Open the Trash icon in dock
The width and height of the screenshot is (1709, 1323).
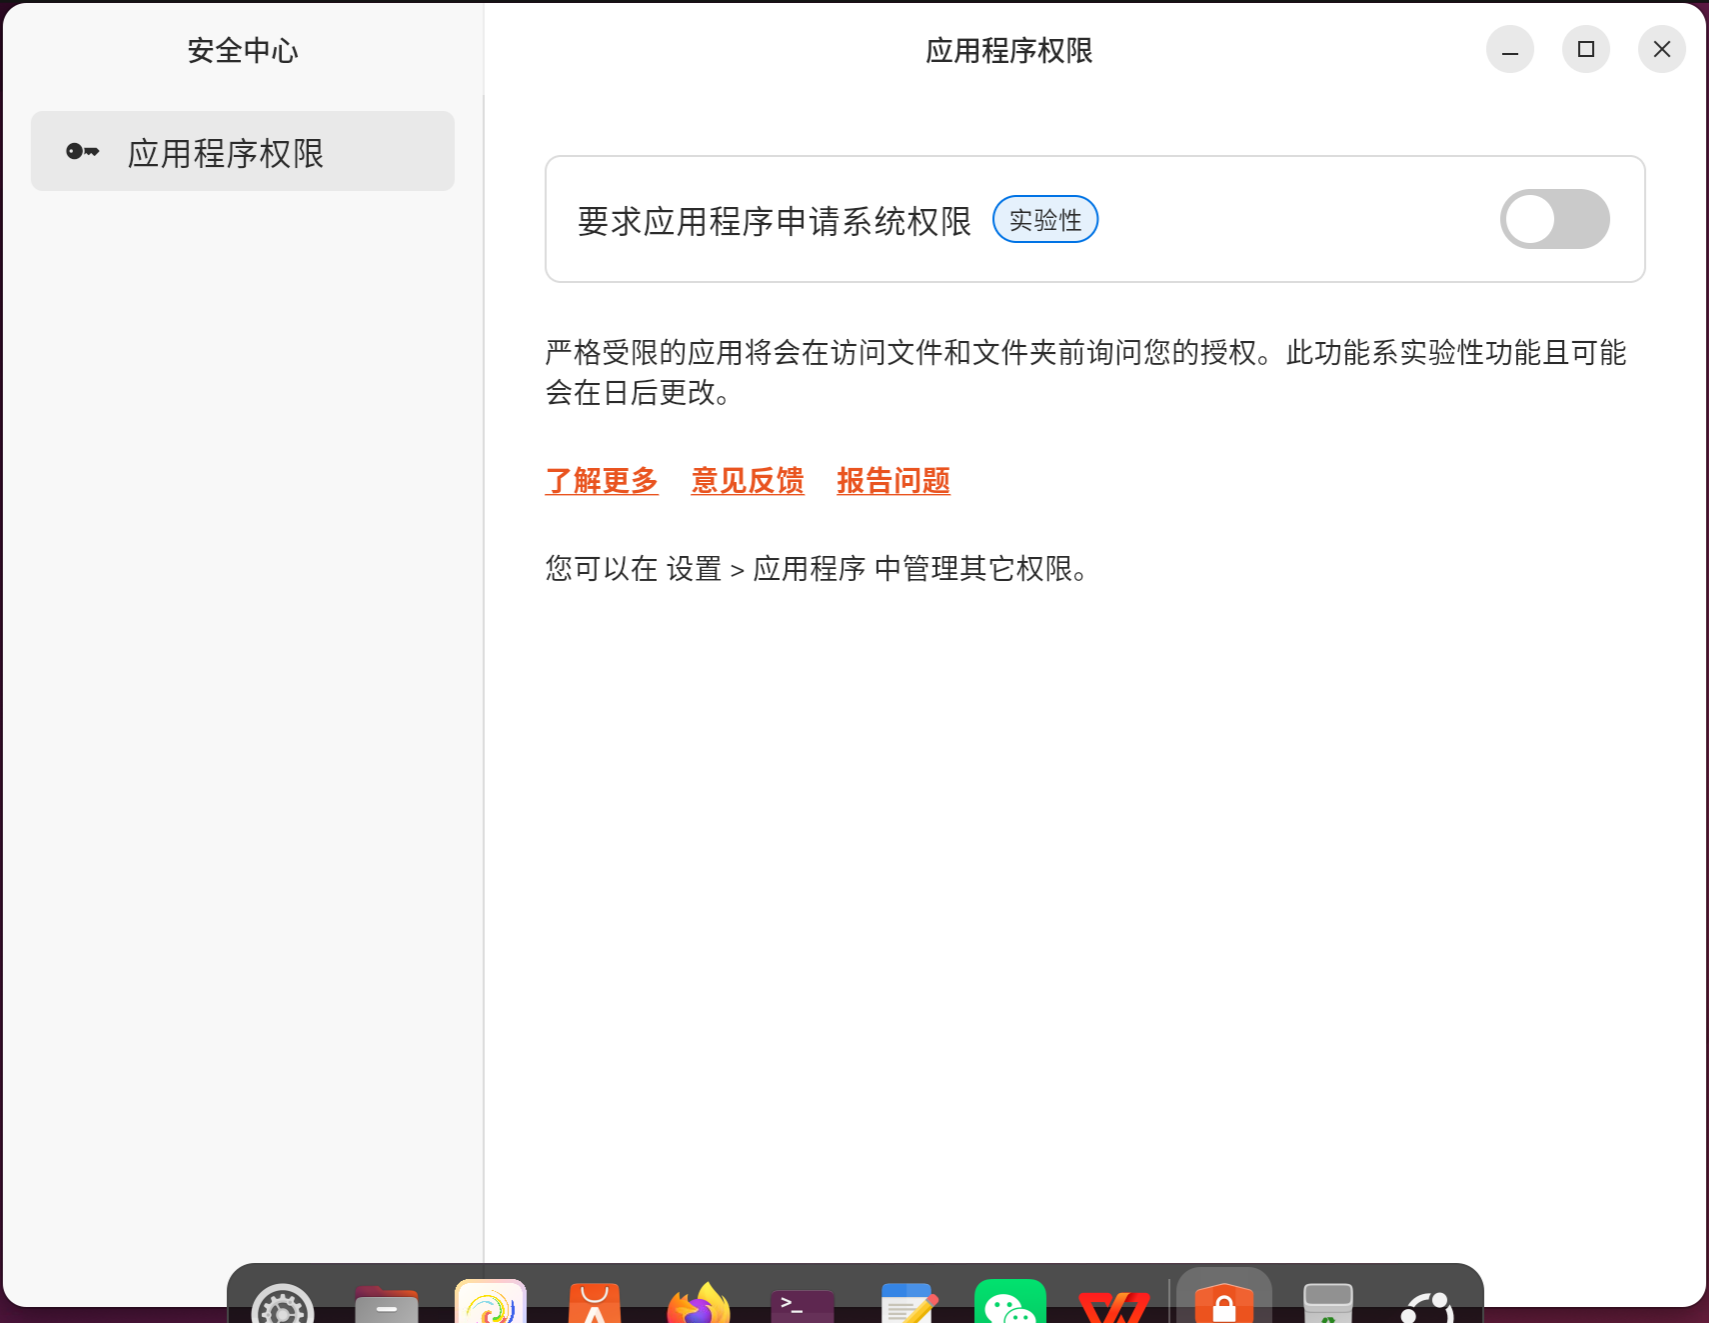click(x=1328, y=1303)
